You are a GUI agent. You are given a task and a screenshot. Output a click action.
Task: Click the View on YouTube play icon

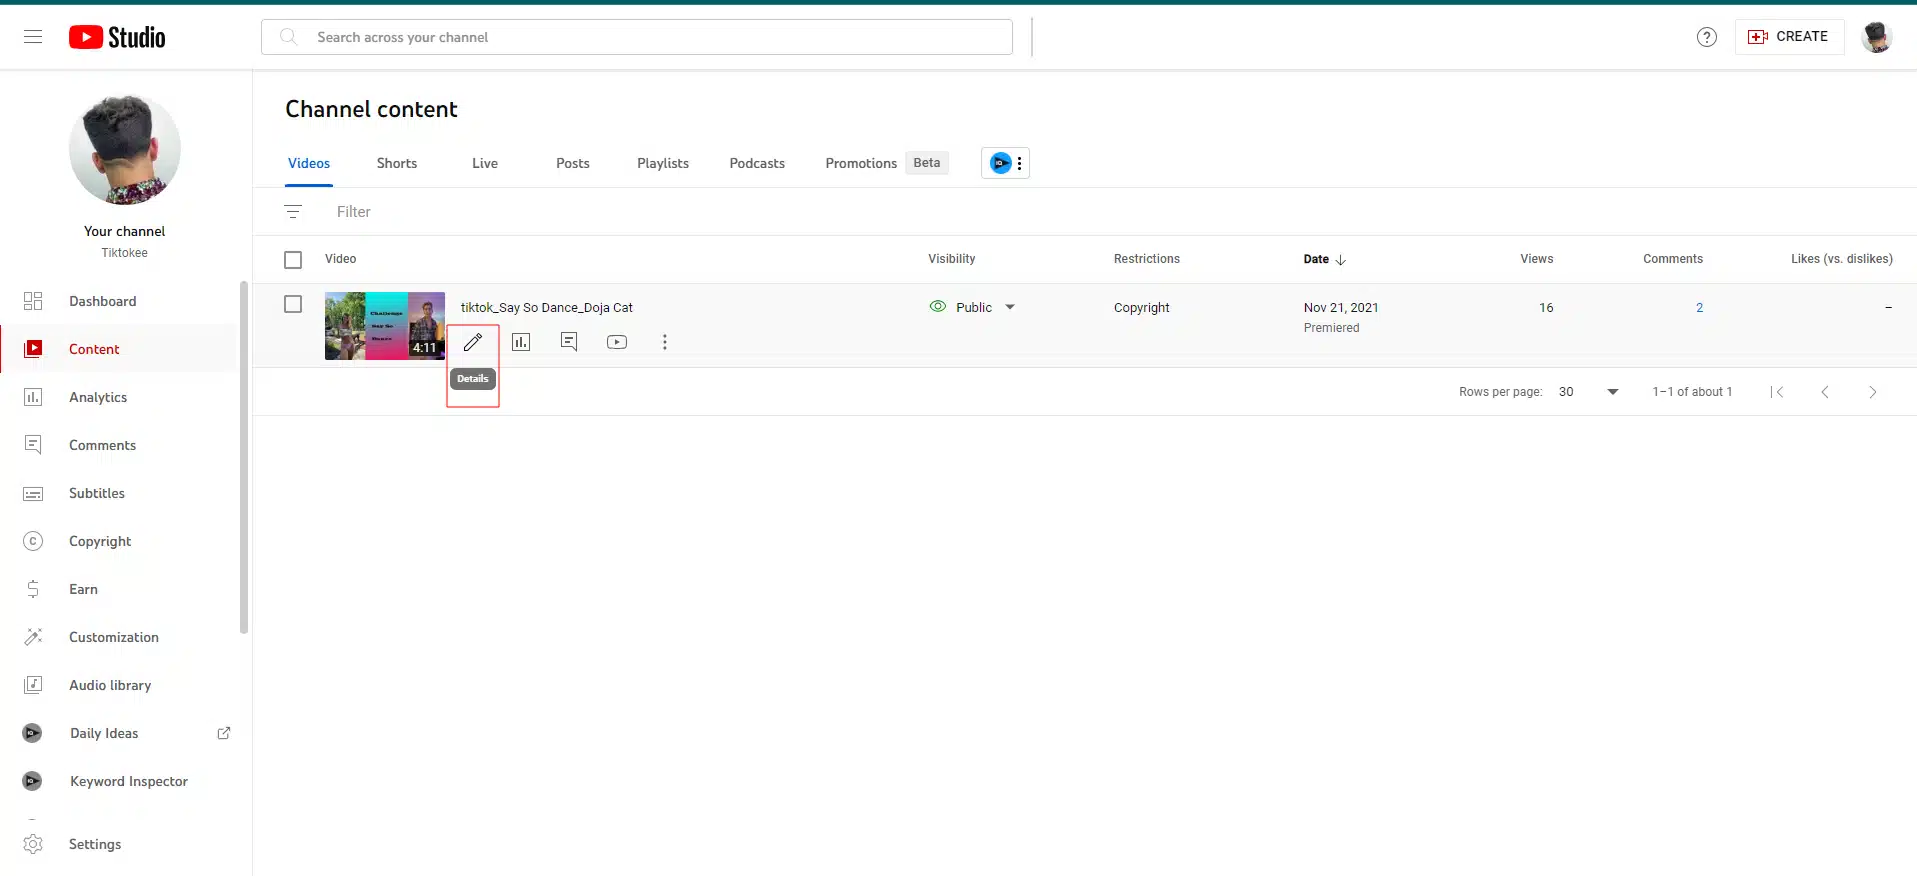[617, 342]
